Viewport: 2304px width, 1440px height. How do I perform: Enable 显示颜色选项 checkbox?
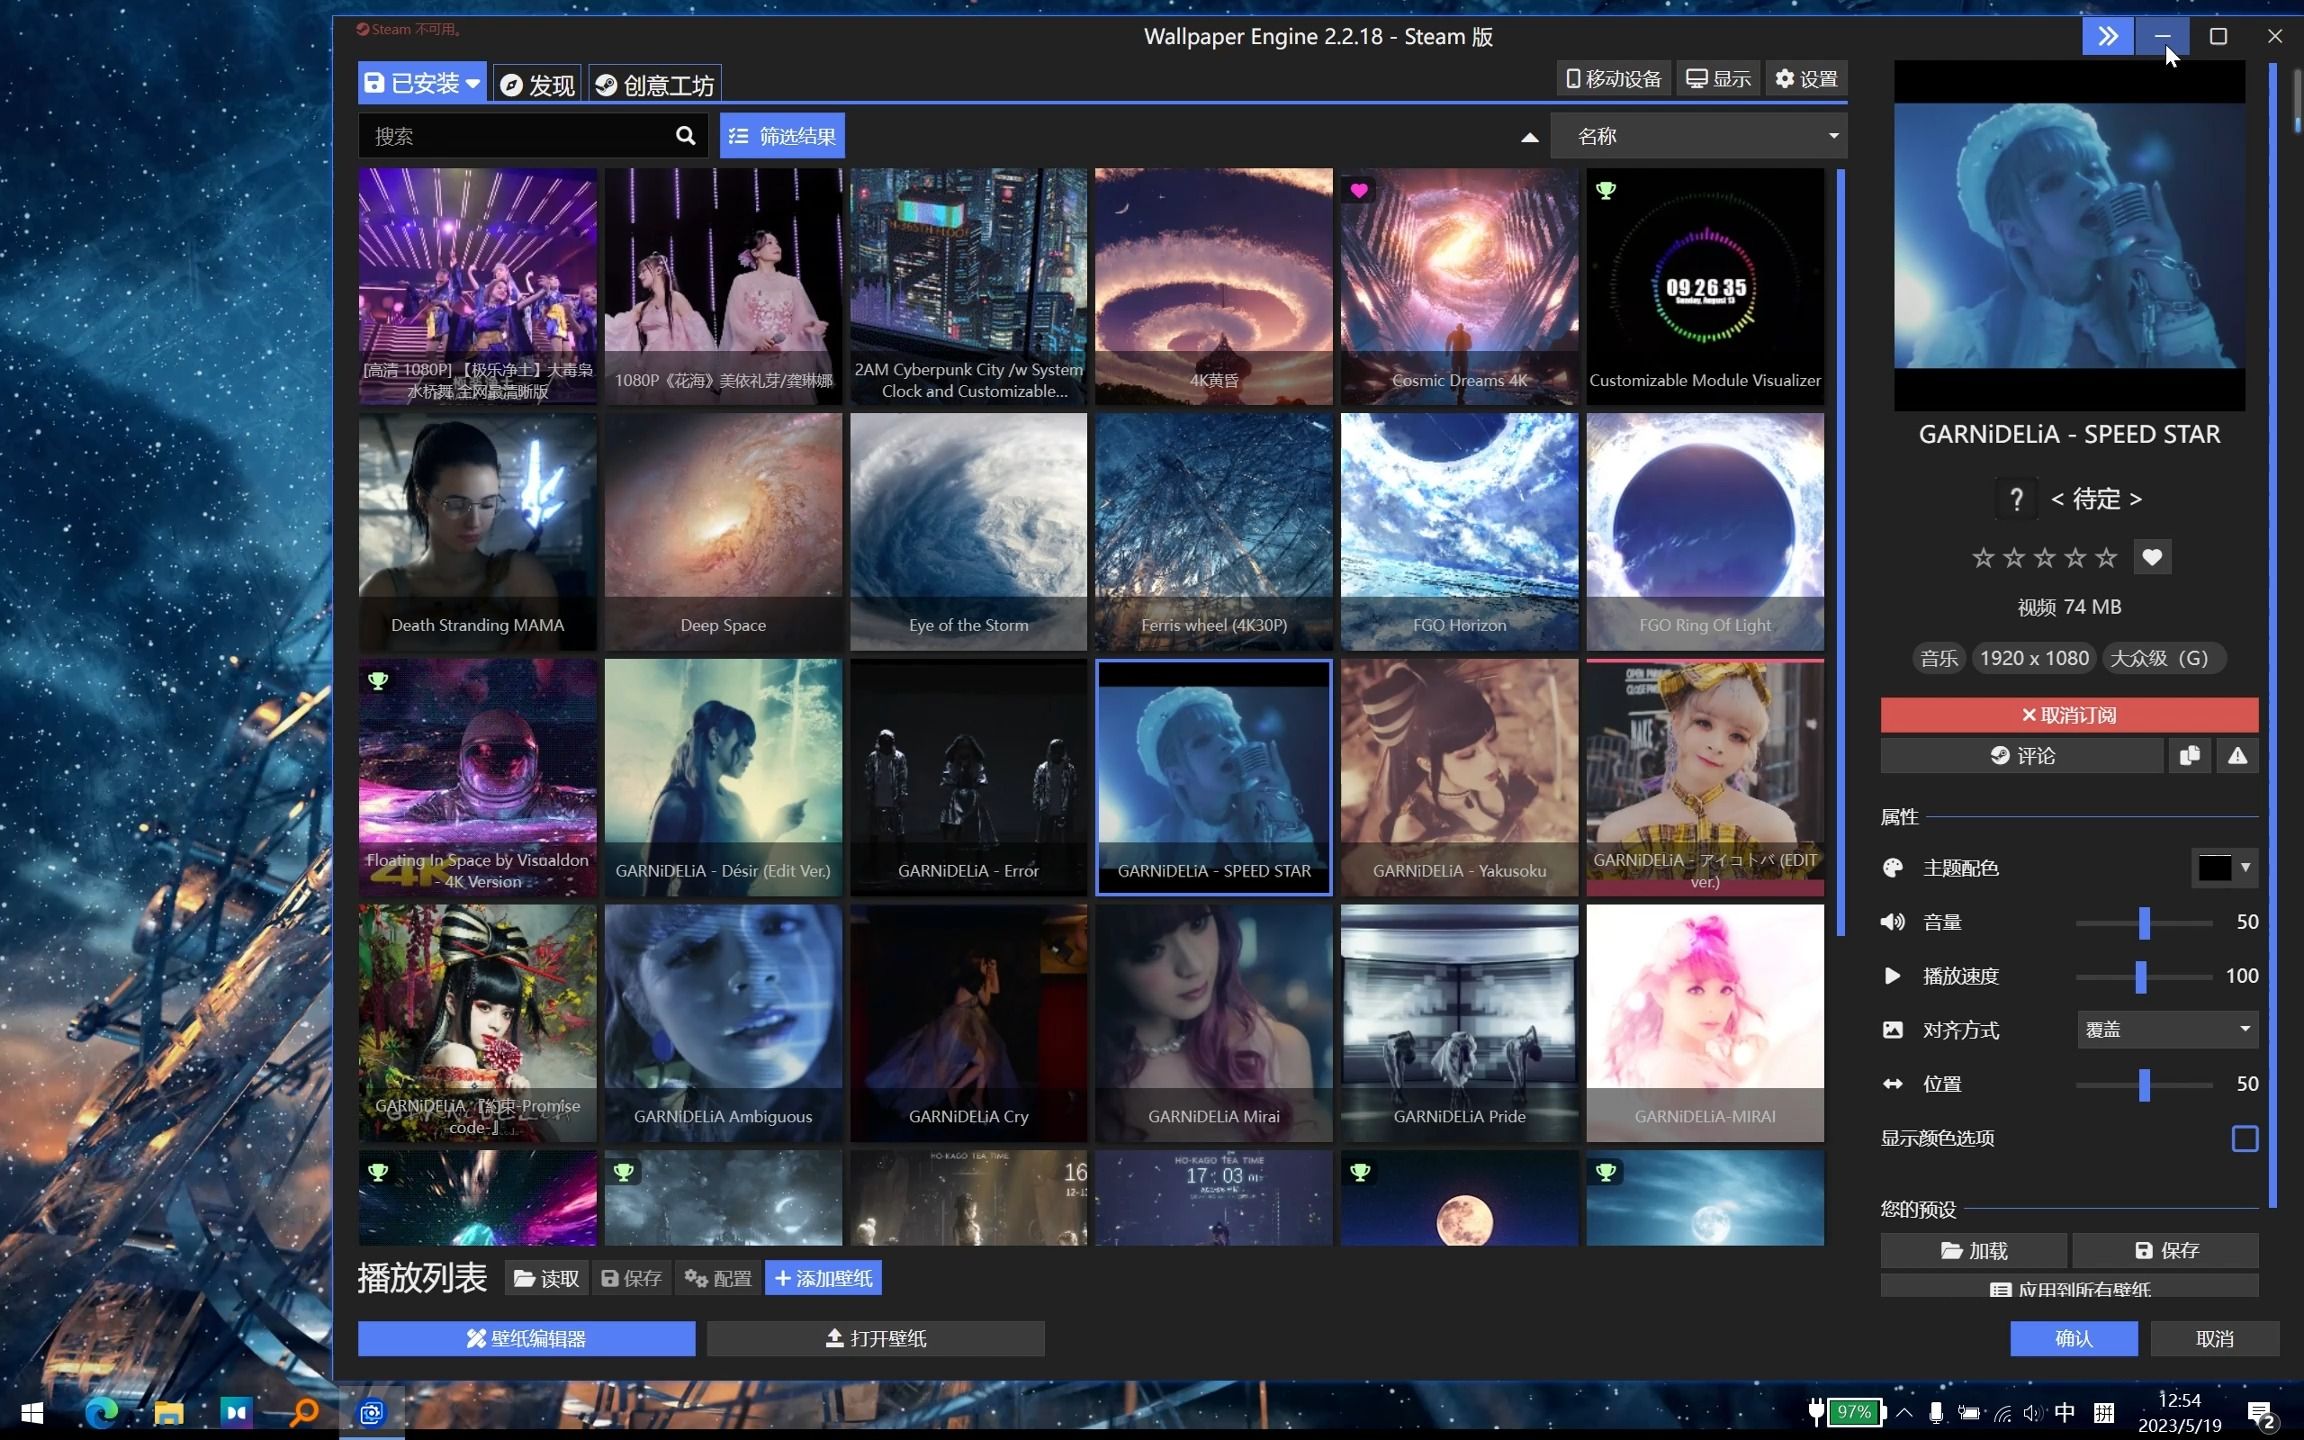pyautogui.click(x=2245, y=1138)
